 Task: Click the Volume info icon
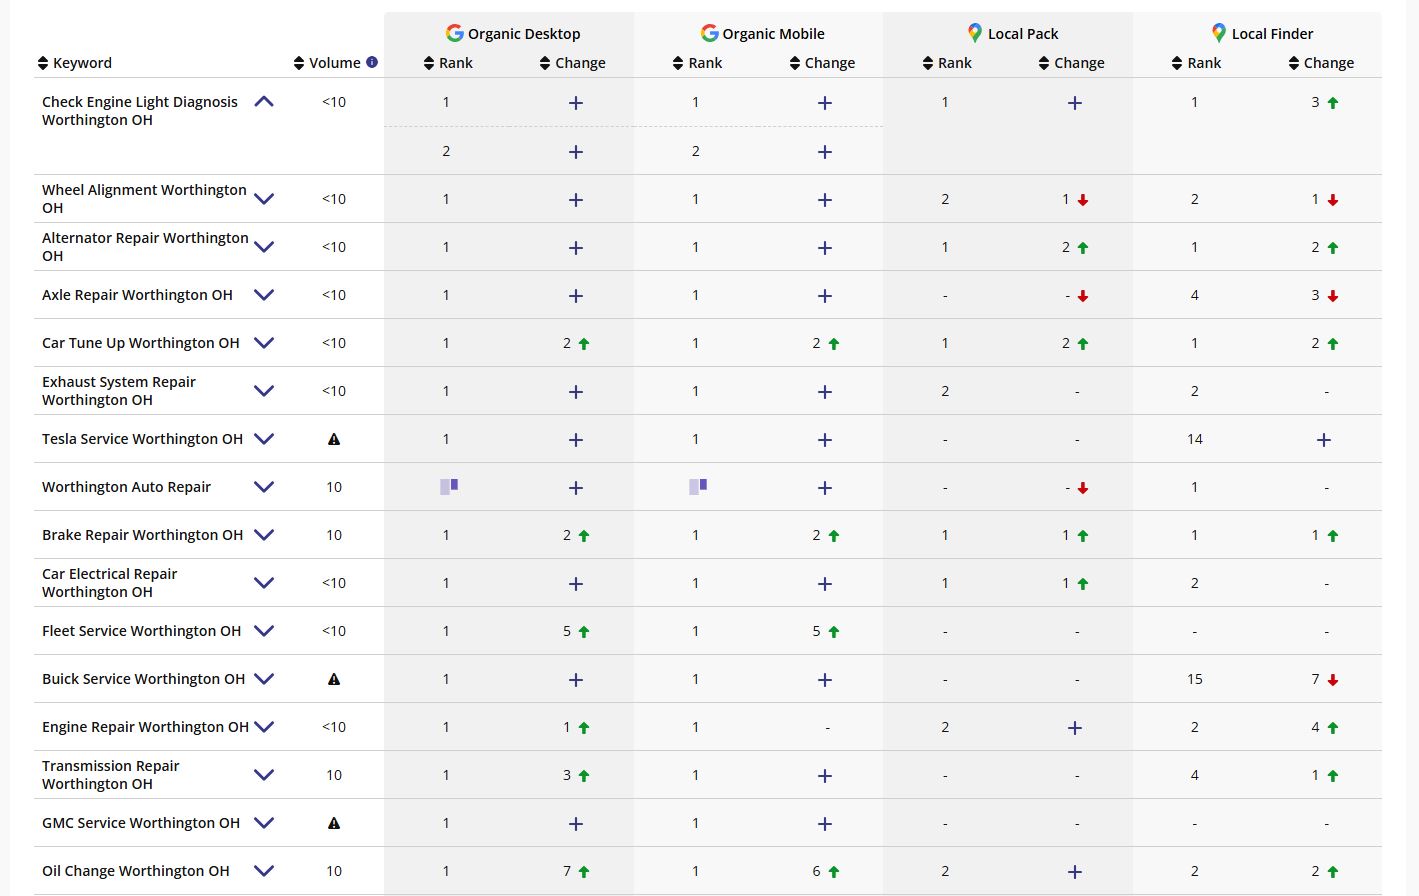coord(372,62)
